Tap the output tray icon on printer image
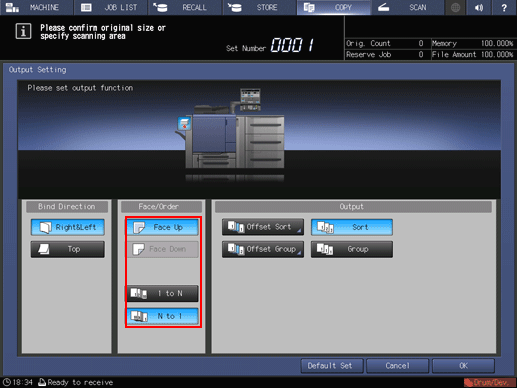Image resolution: width=517 pixels, height=388 pixels. 184,124
